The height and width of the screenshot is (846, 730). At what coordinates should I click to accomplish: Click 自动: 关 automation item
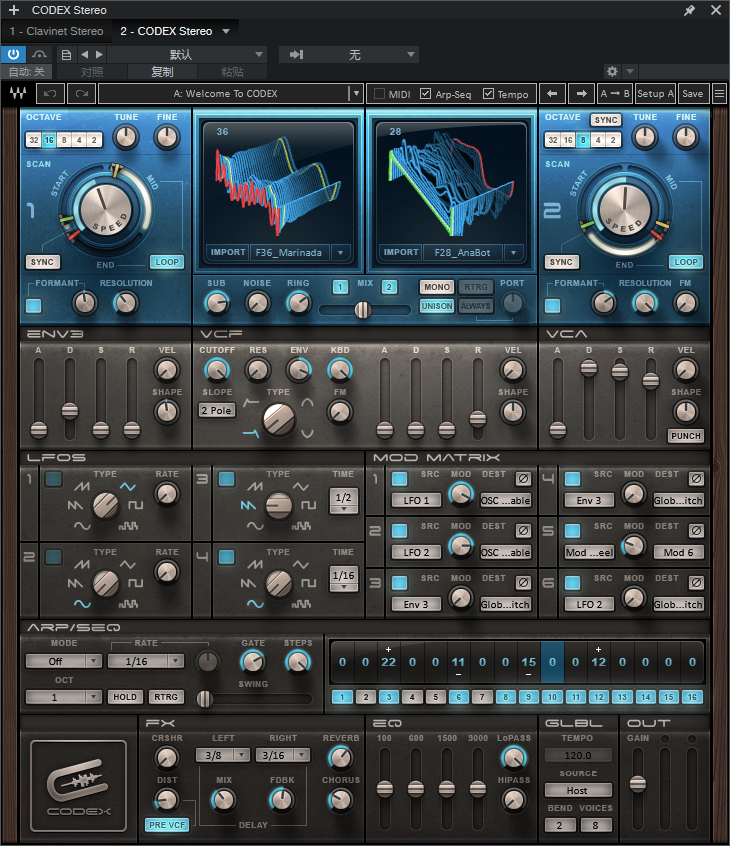(x=26, y=72)
